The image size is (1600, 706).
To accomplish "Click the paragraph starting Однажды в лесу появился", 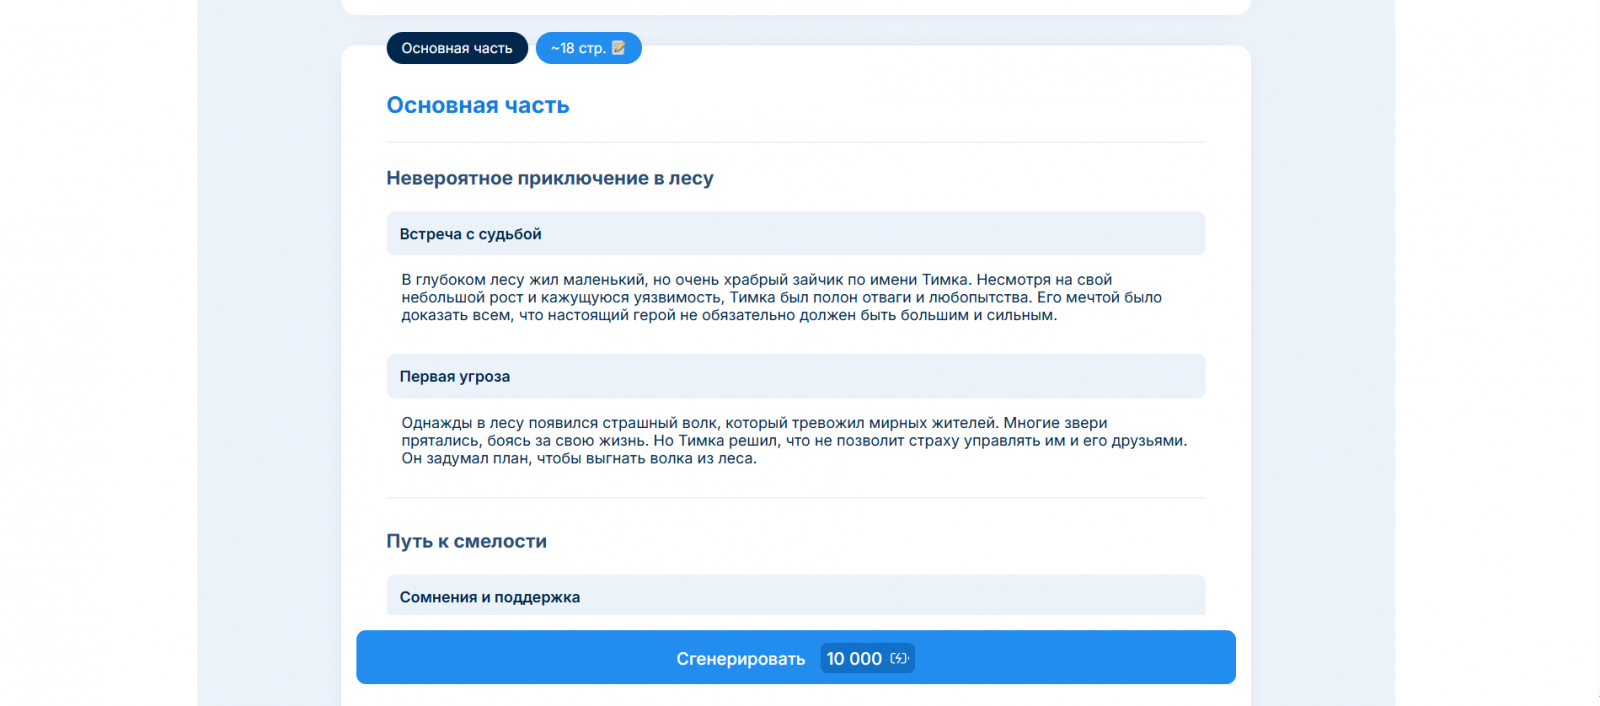I will (x=795, y=440).
